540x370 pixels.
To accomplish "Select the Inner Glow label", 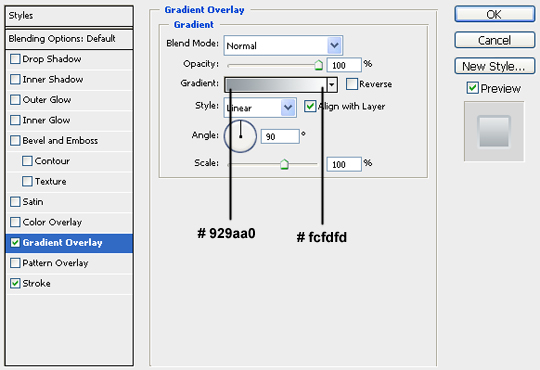I will click(x=46, y=120).
